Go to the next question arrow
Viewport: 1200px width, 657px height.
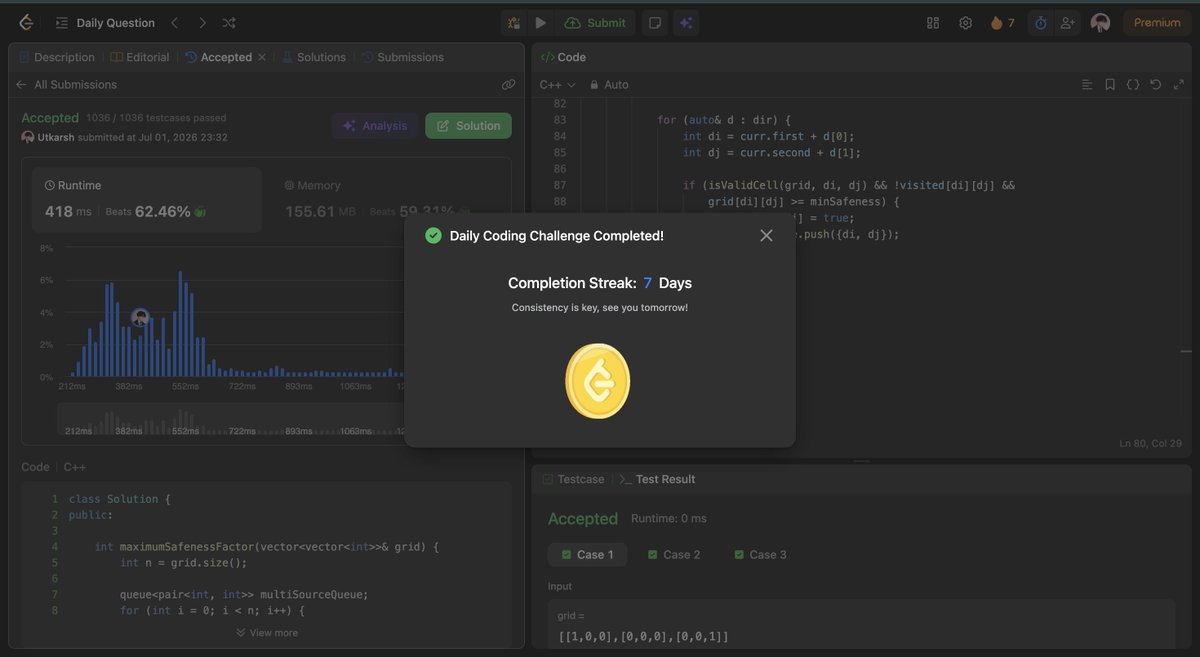click(202, 22)
